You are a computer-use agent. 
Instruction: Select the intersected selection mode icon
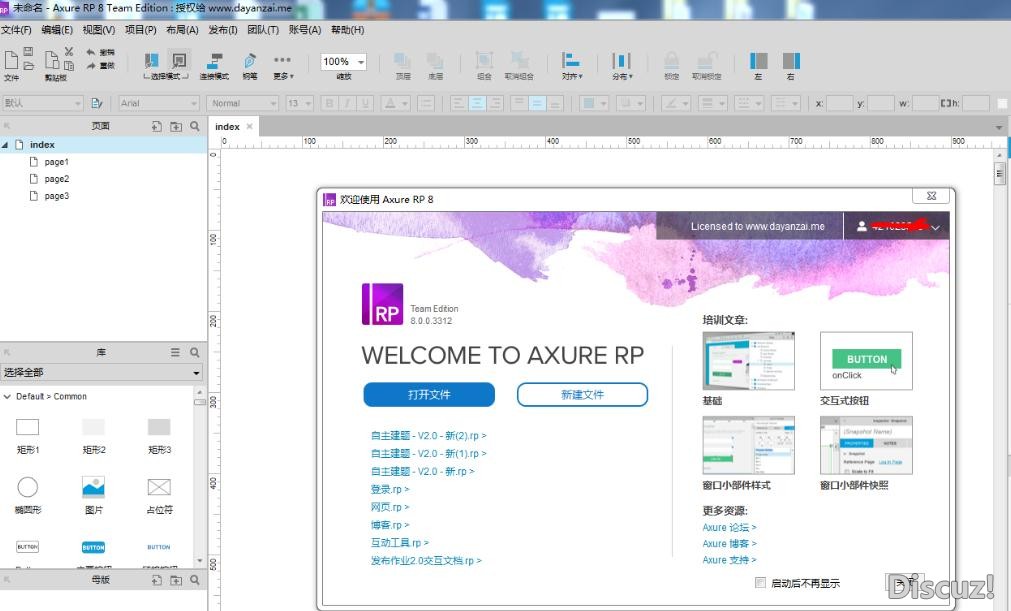pyautogui.click(x=152, y=61)
